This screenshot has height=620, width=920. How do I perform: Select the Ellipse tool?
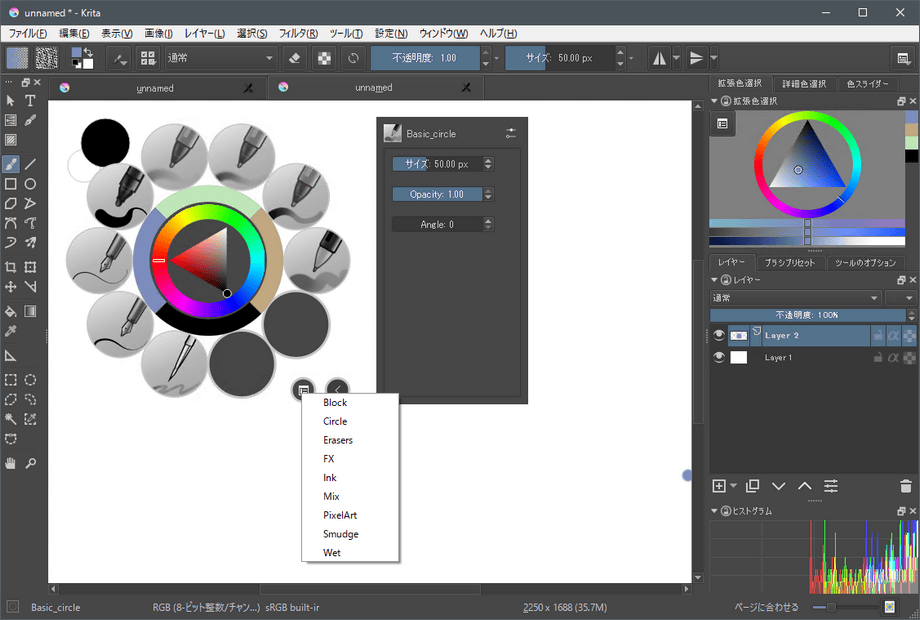pos(30,184)
